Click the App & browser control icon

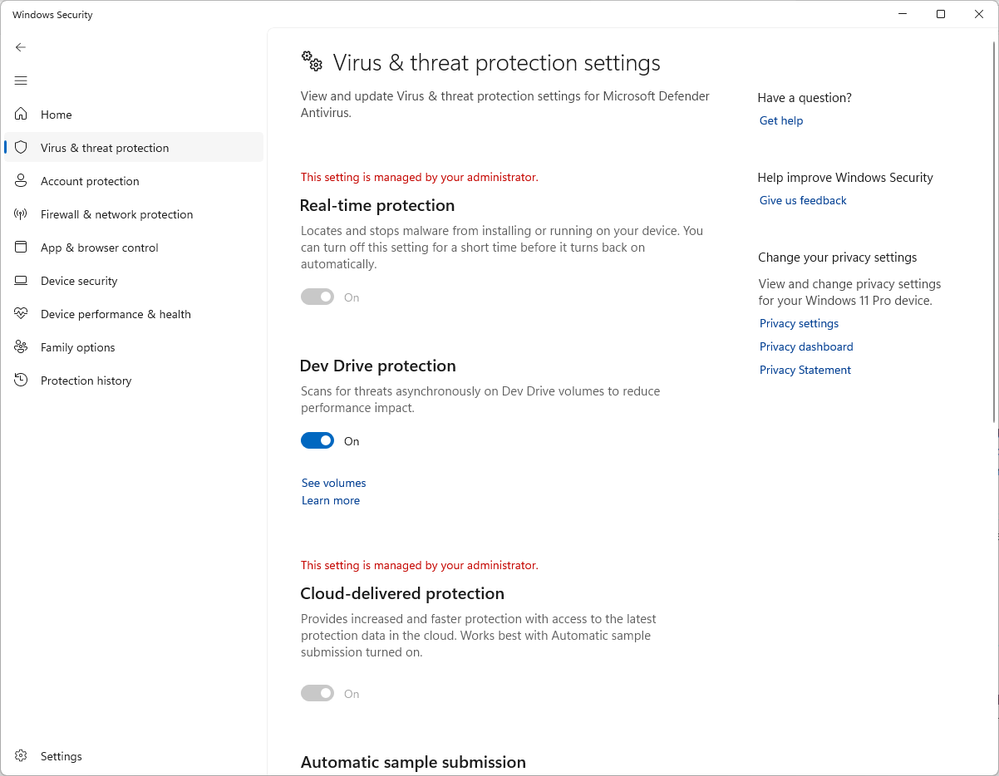click(21, 248)
